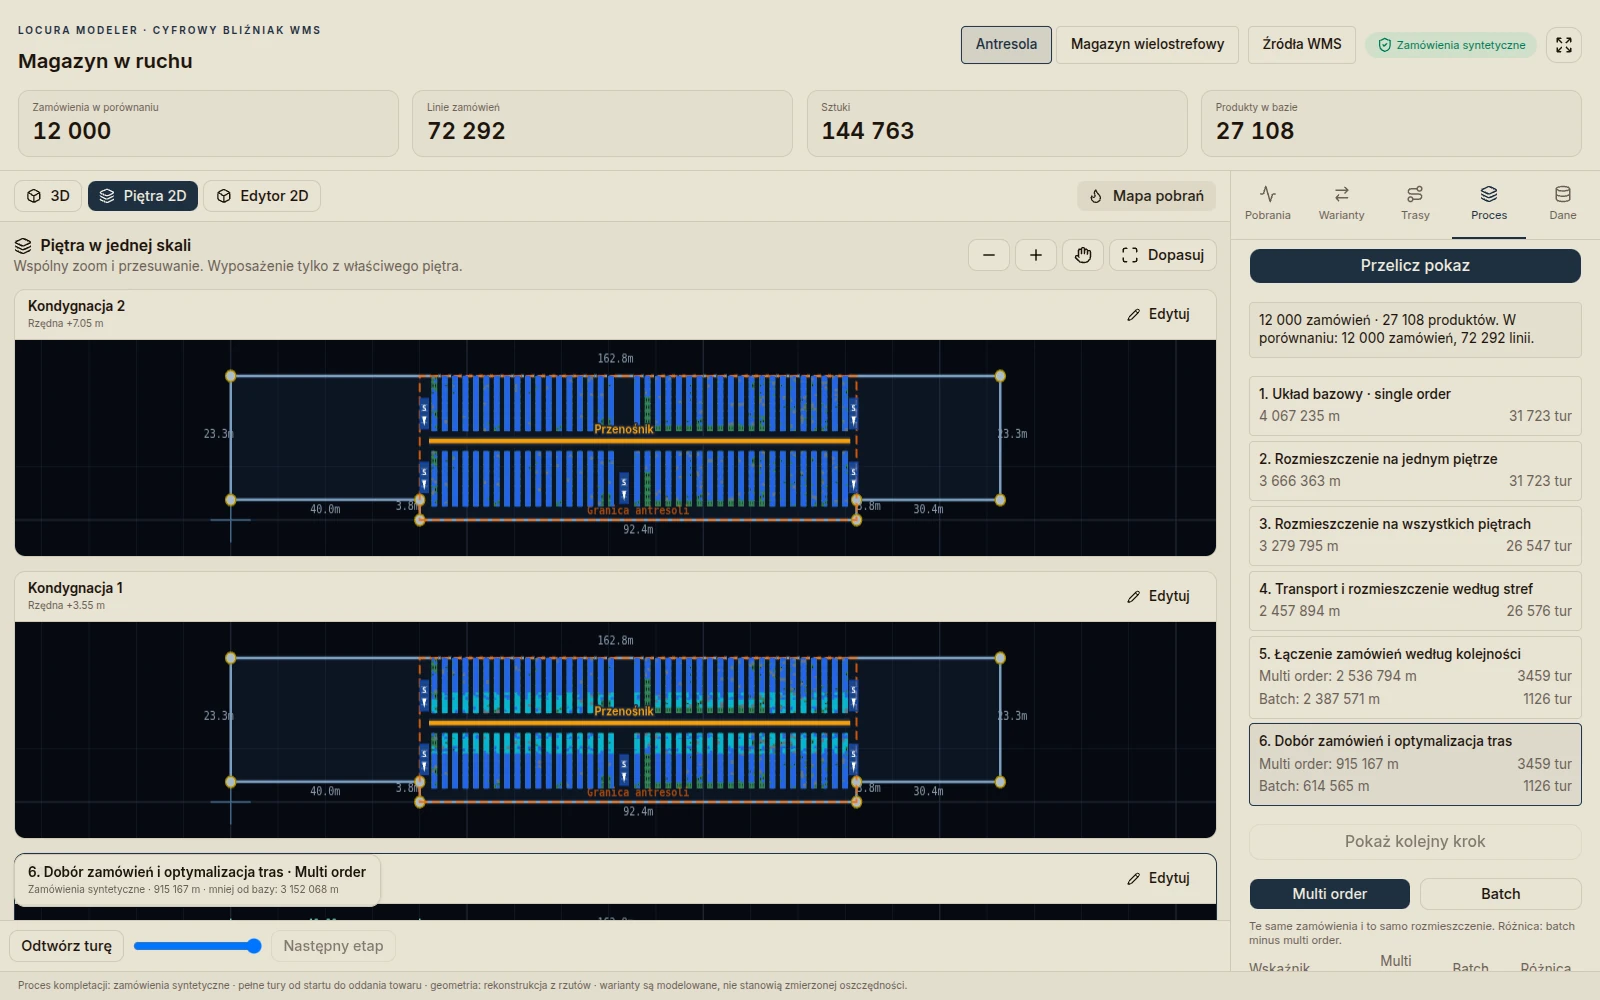Open Edytor 2D view
Image resolution: width=1600 pixels, height=1000 pixels.
tap(262, 196)
